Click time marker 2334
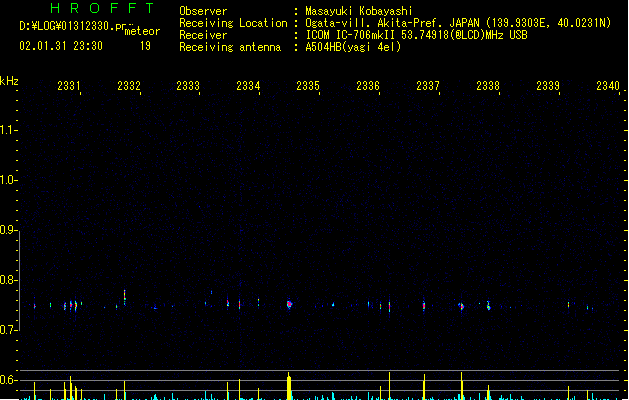Viewport: 629px width, 400px height. click(x=248, y=85)
